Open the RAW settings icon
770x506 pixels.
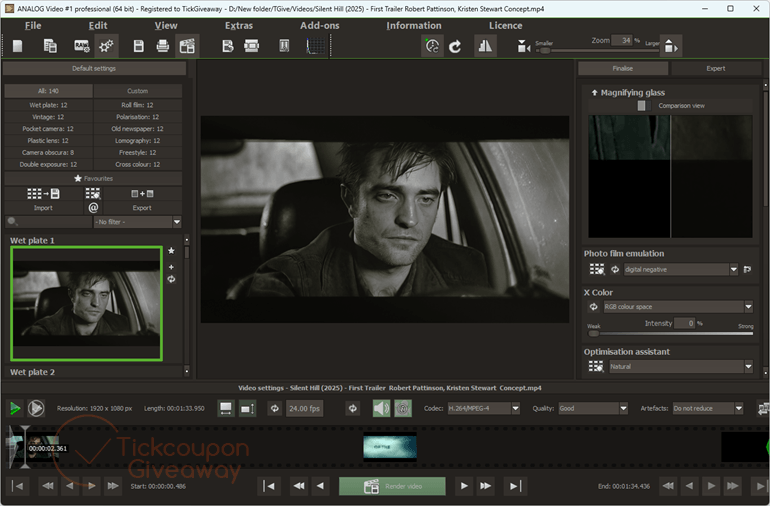tap(82, 46)
